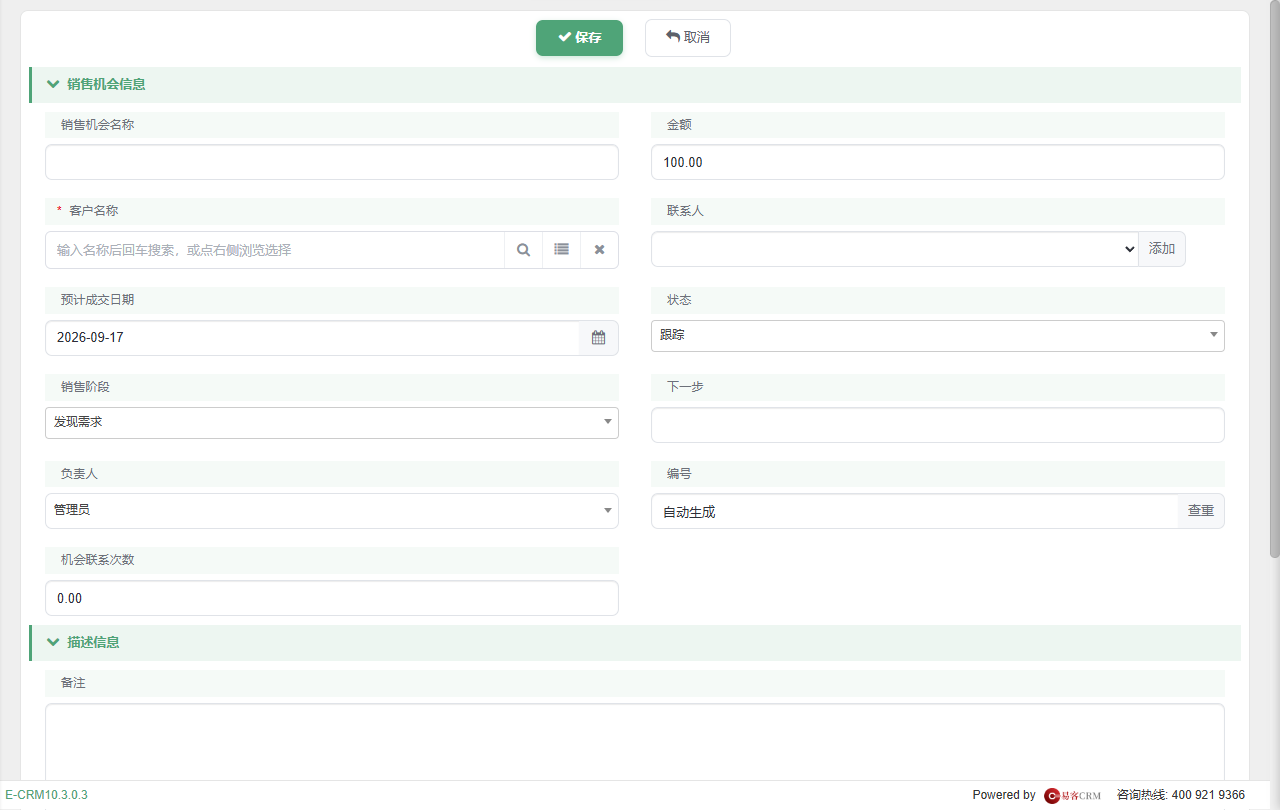The image size is (1280, 810).
Task: Expand the 销售阶段 dropdown showing 发现需求
Action: point(332,423)
